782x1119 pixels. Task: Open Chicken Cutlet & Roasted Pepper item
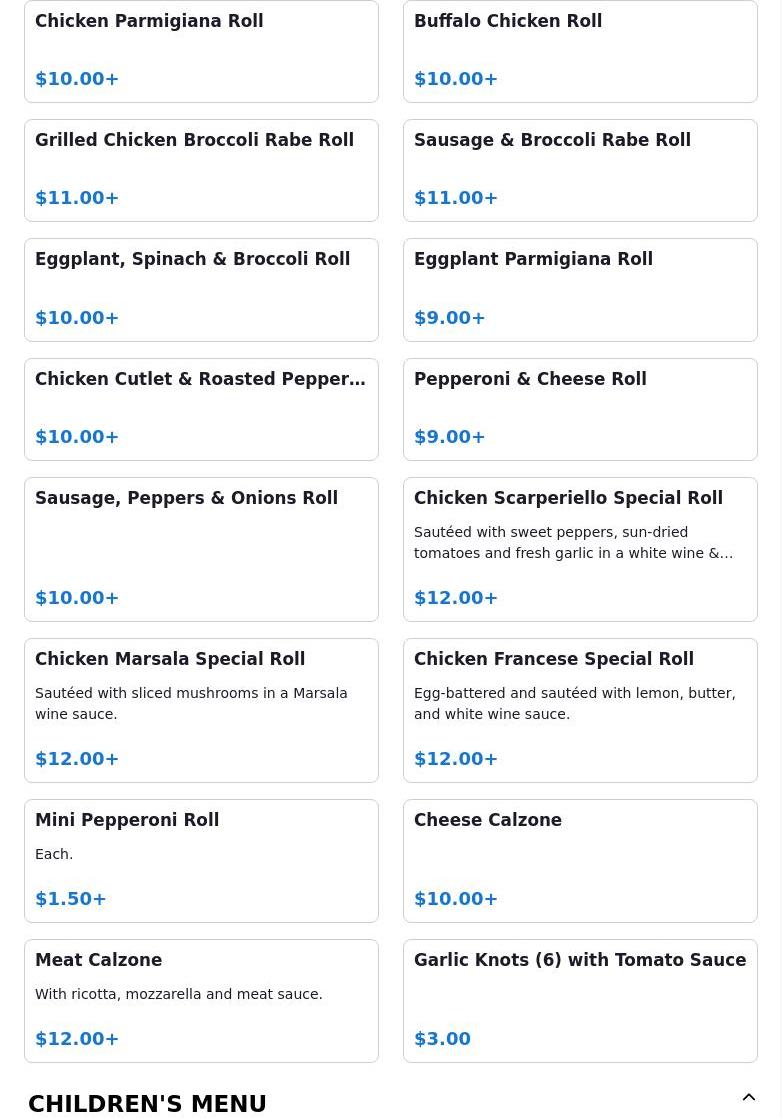(201, 409)
